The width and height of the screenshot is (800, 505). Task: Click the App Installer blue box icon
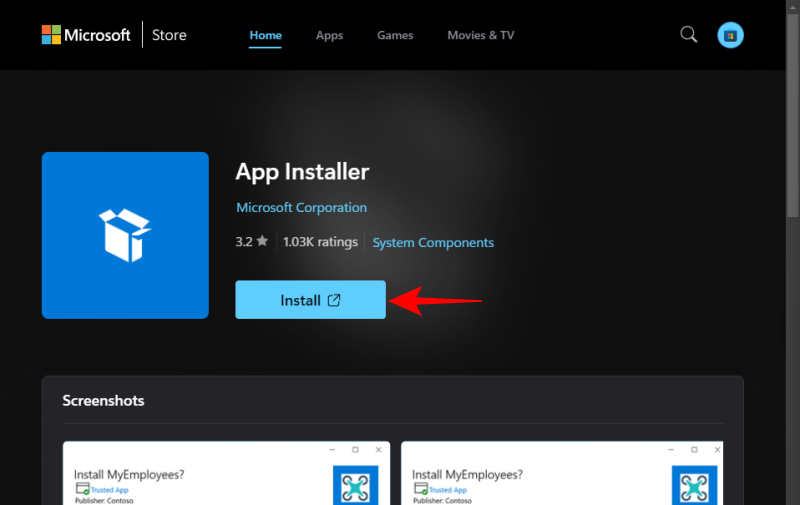tap(125, 235)
